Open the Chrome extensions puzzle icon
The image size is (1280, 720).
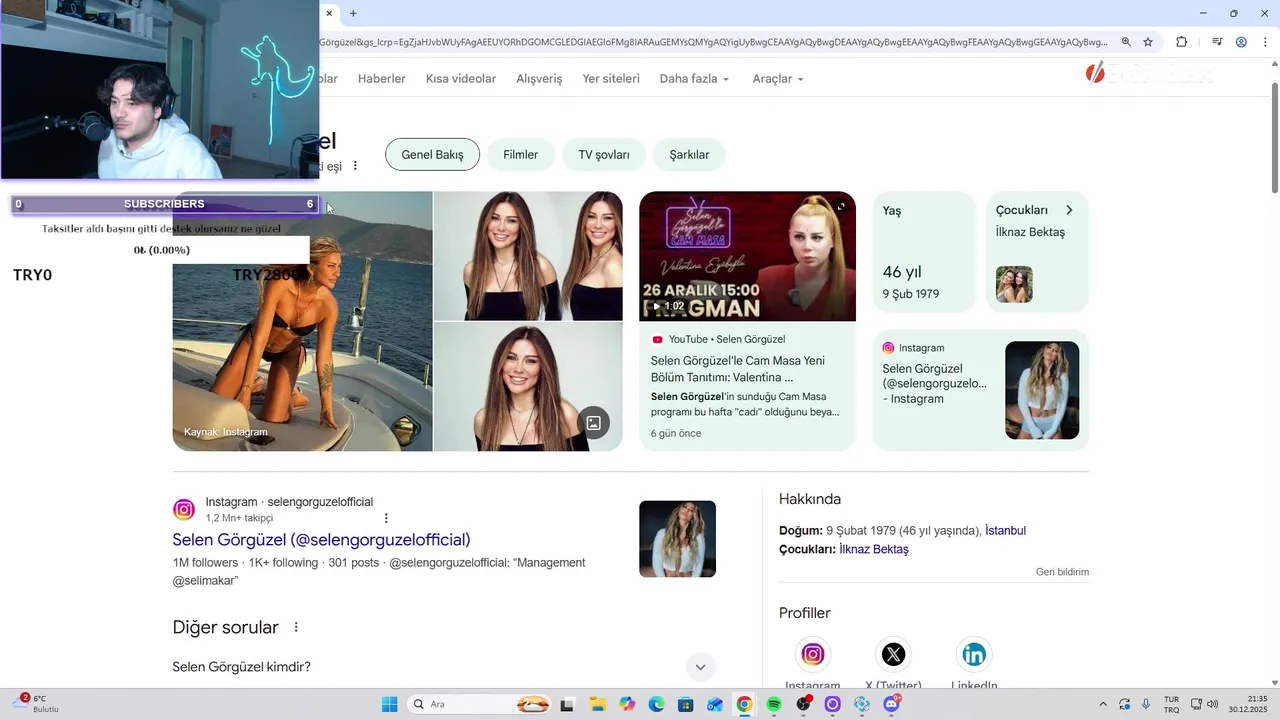point(1182,42)
